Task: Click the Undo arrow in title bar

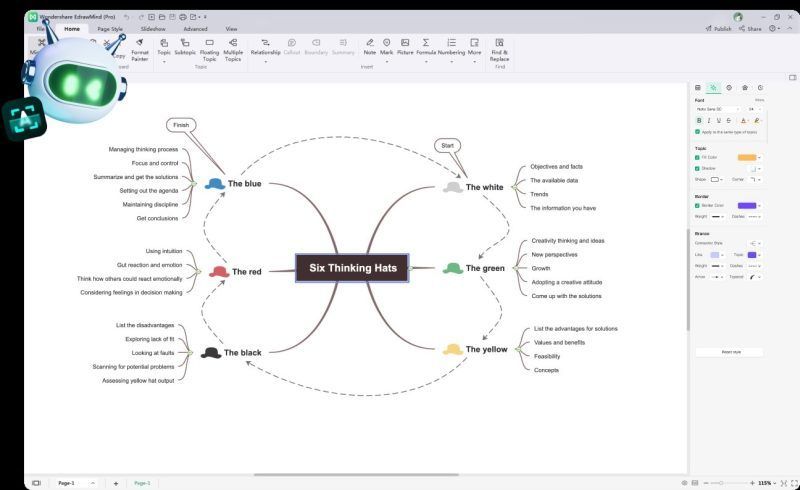Action: (126, 17)
